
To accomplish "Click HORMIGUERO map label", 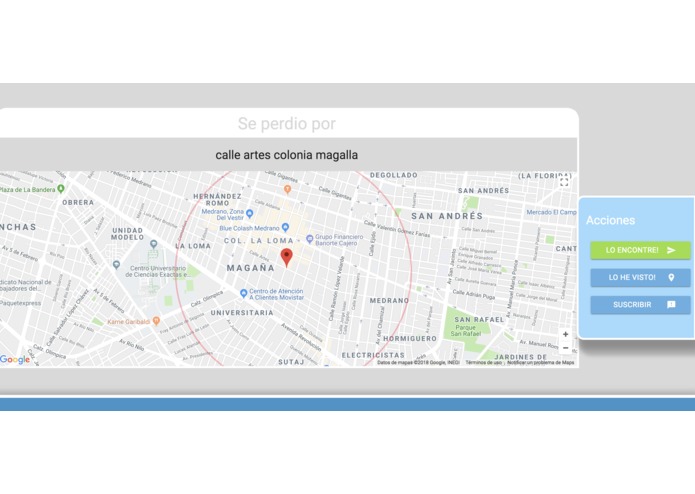I will 410,339.
